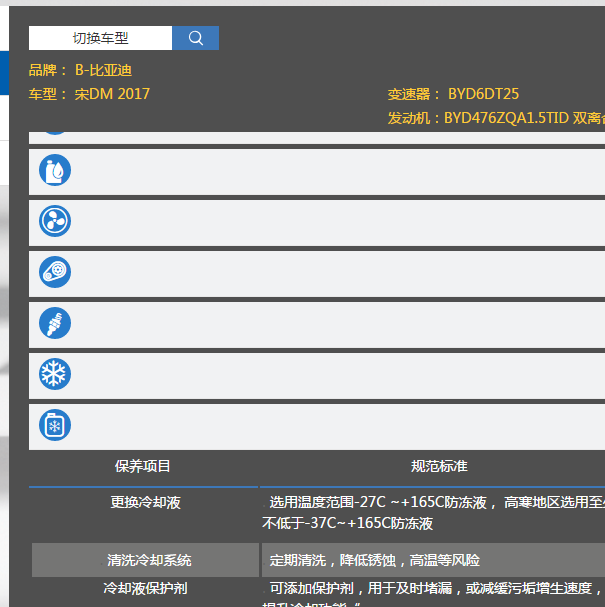Click the 变速器： BYD6DT25 label

[453, 94]
